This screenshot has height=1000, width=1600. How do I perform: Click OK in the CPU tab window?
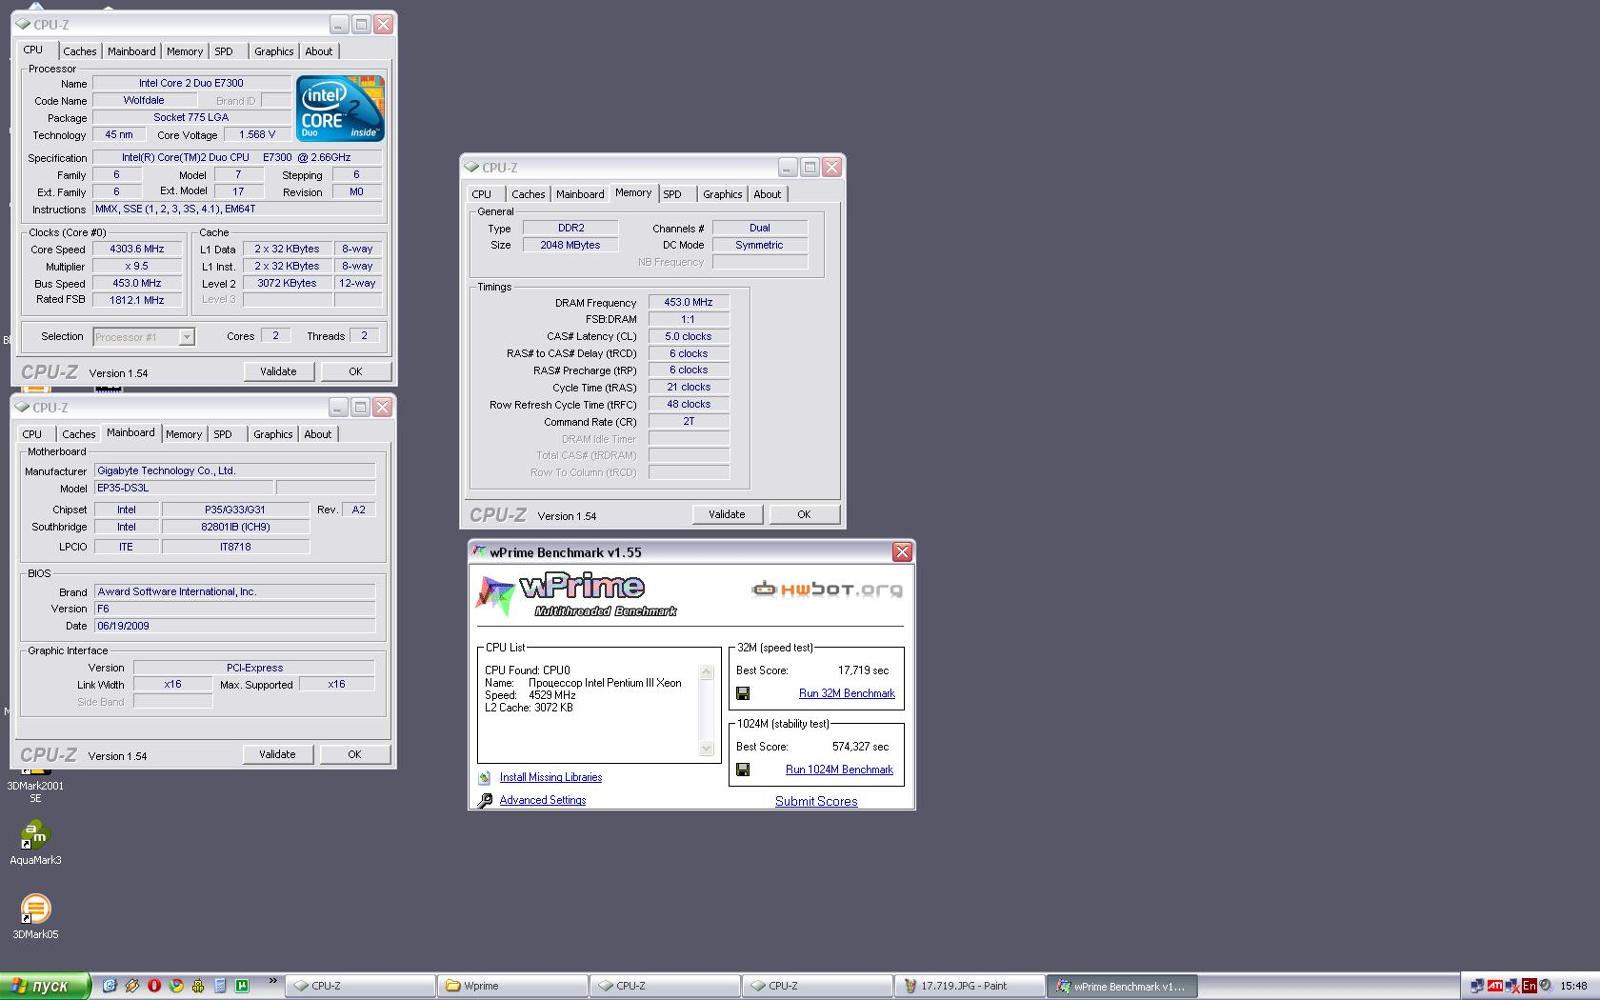pos(355,371)
